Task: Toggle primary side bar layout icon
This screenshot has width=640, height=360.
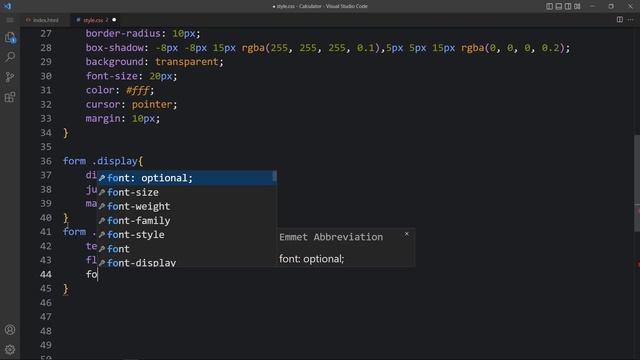Action: pyautogui.click(x=549, y=6)
